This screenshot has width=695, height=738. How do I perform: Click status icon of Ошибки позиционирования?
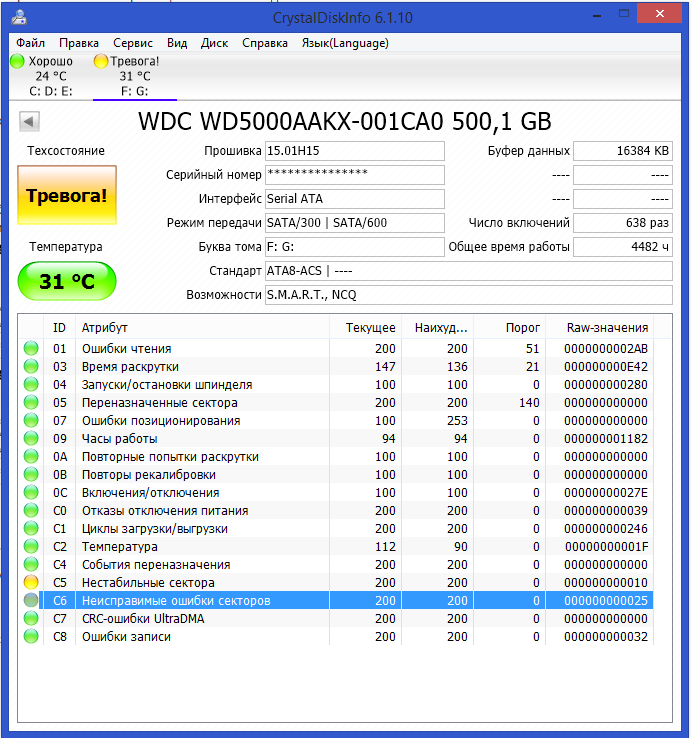point(31,420)
